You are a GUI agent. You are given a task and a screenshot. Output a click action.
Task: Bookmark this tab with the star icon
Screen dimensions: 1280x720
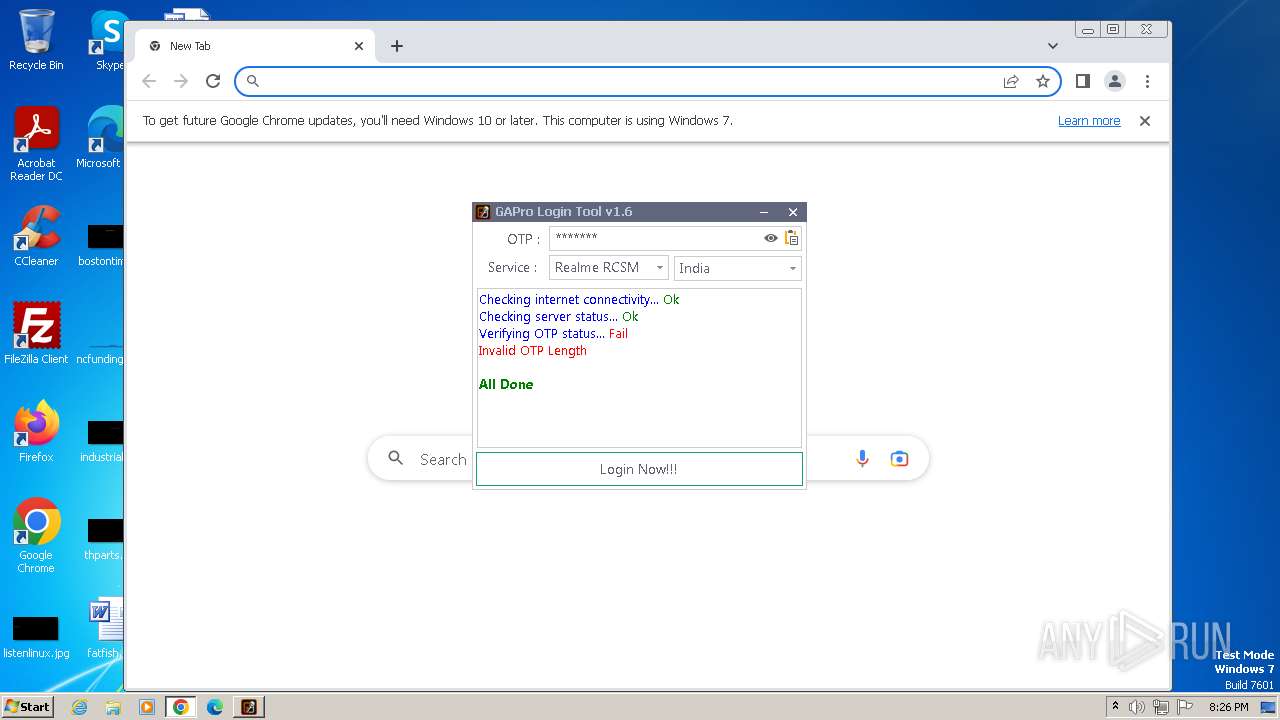click(x=1043, y=81)
